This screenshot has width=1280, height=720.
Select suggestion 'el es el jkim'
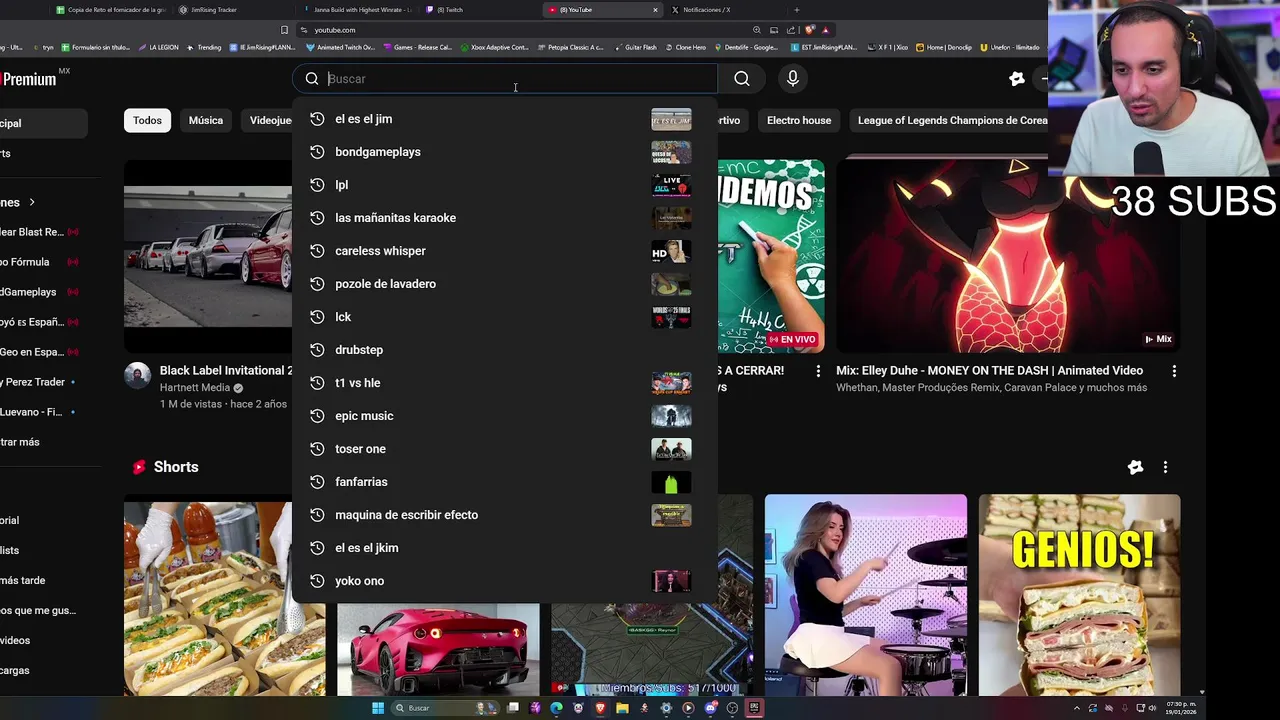504,548
